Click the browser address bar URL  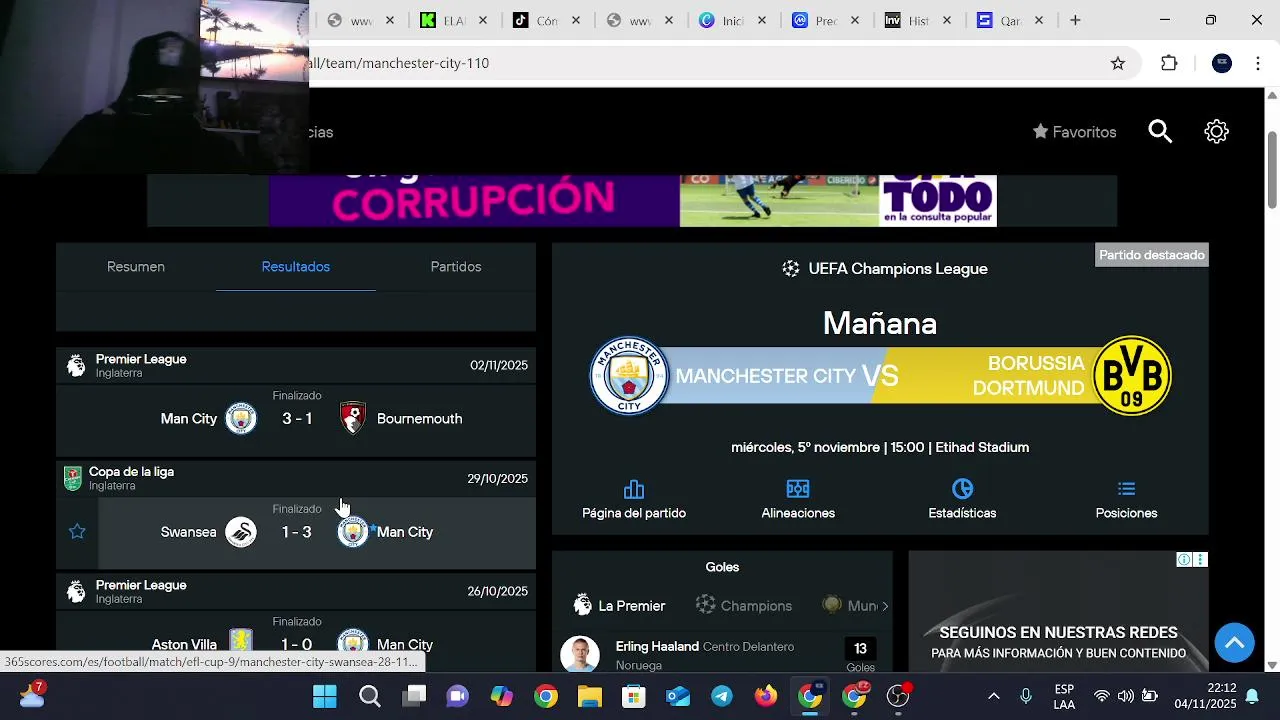400,63
